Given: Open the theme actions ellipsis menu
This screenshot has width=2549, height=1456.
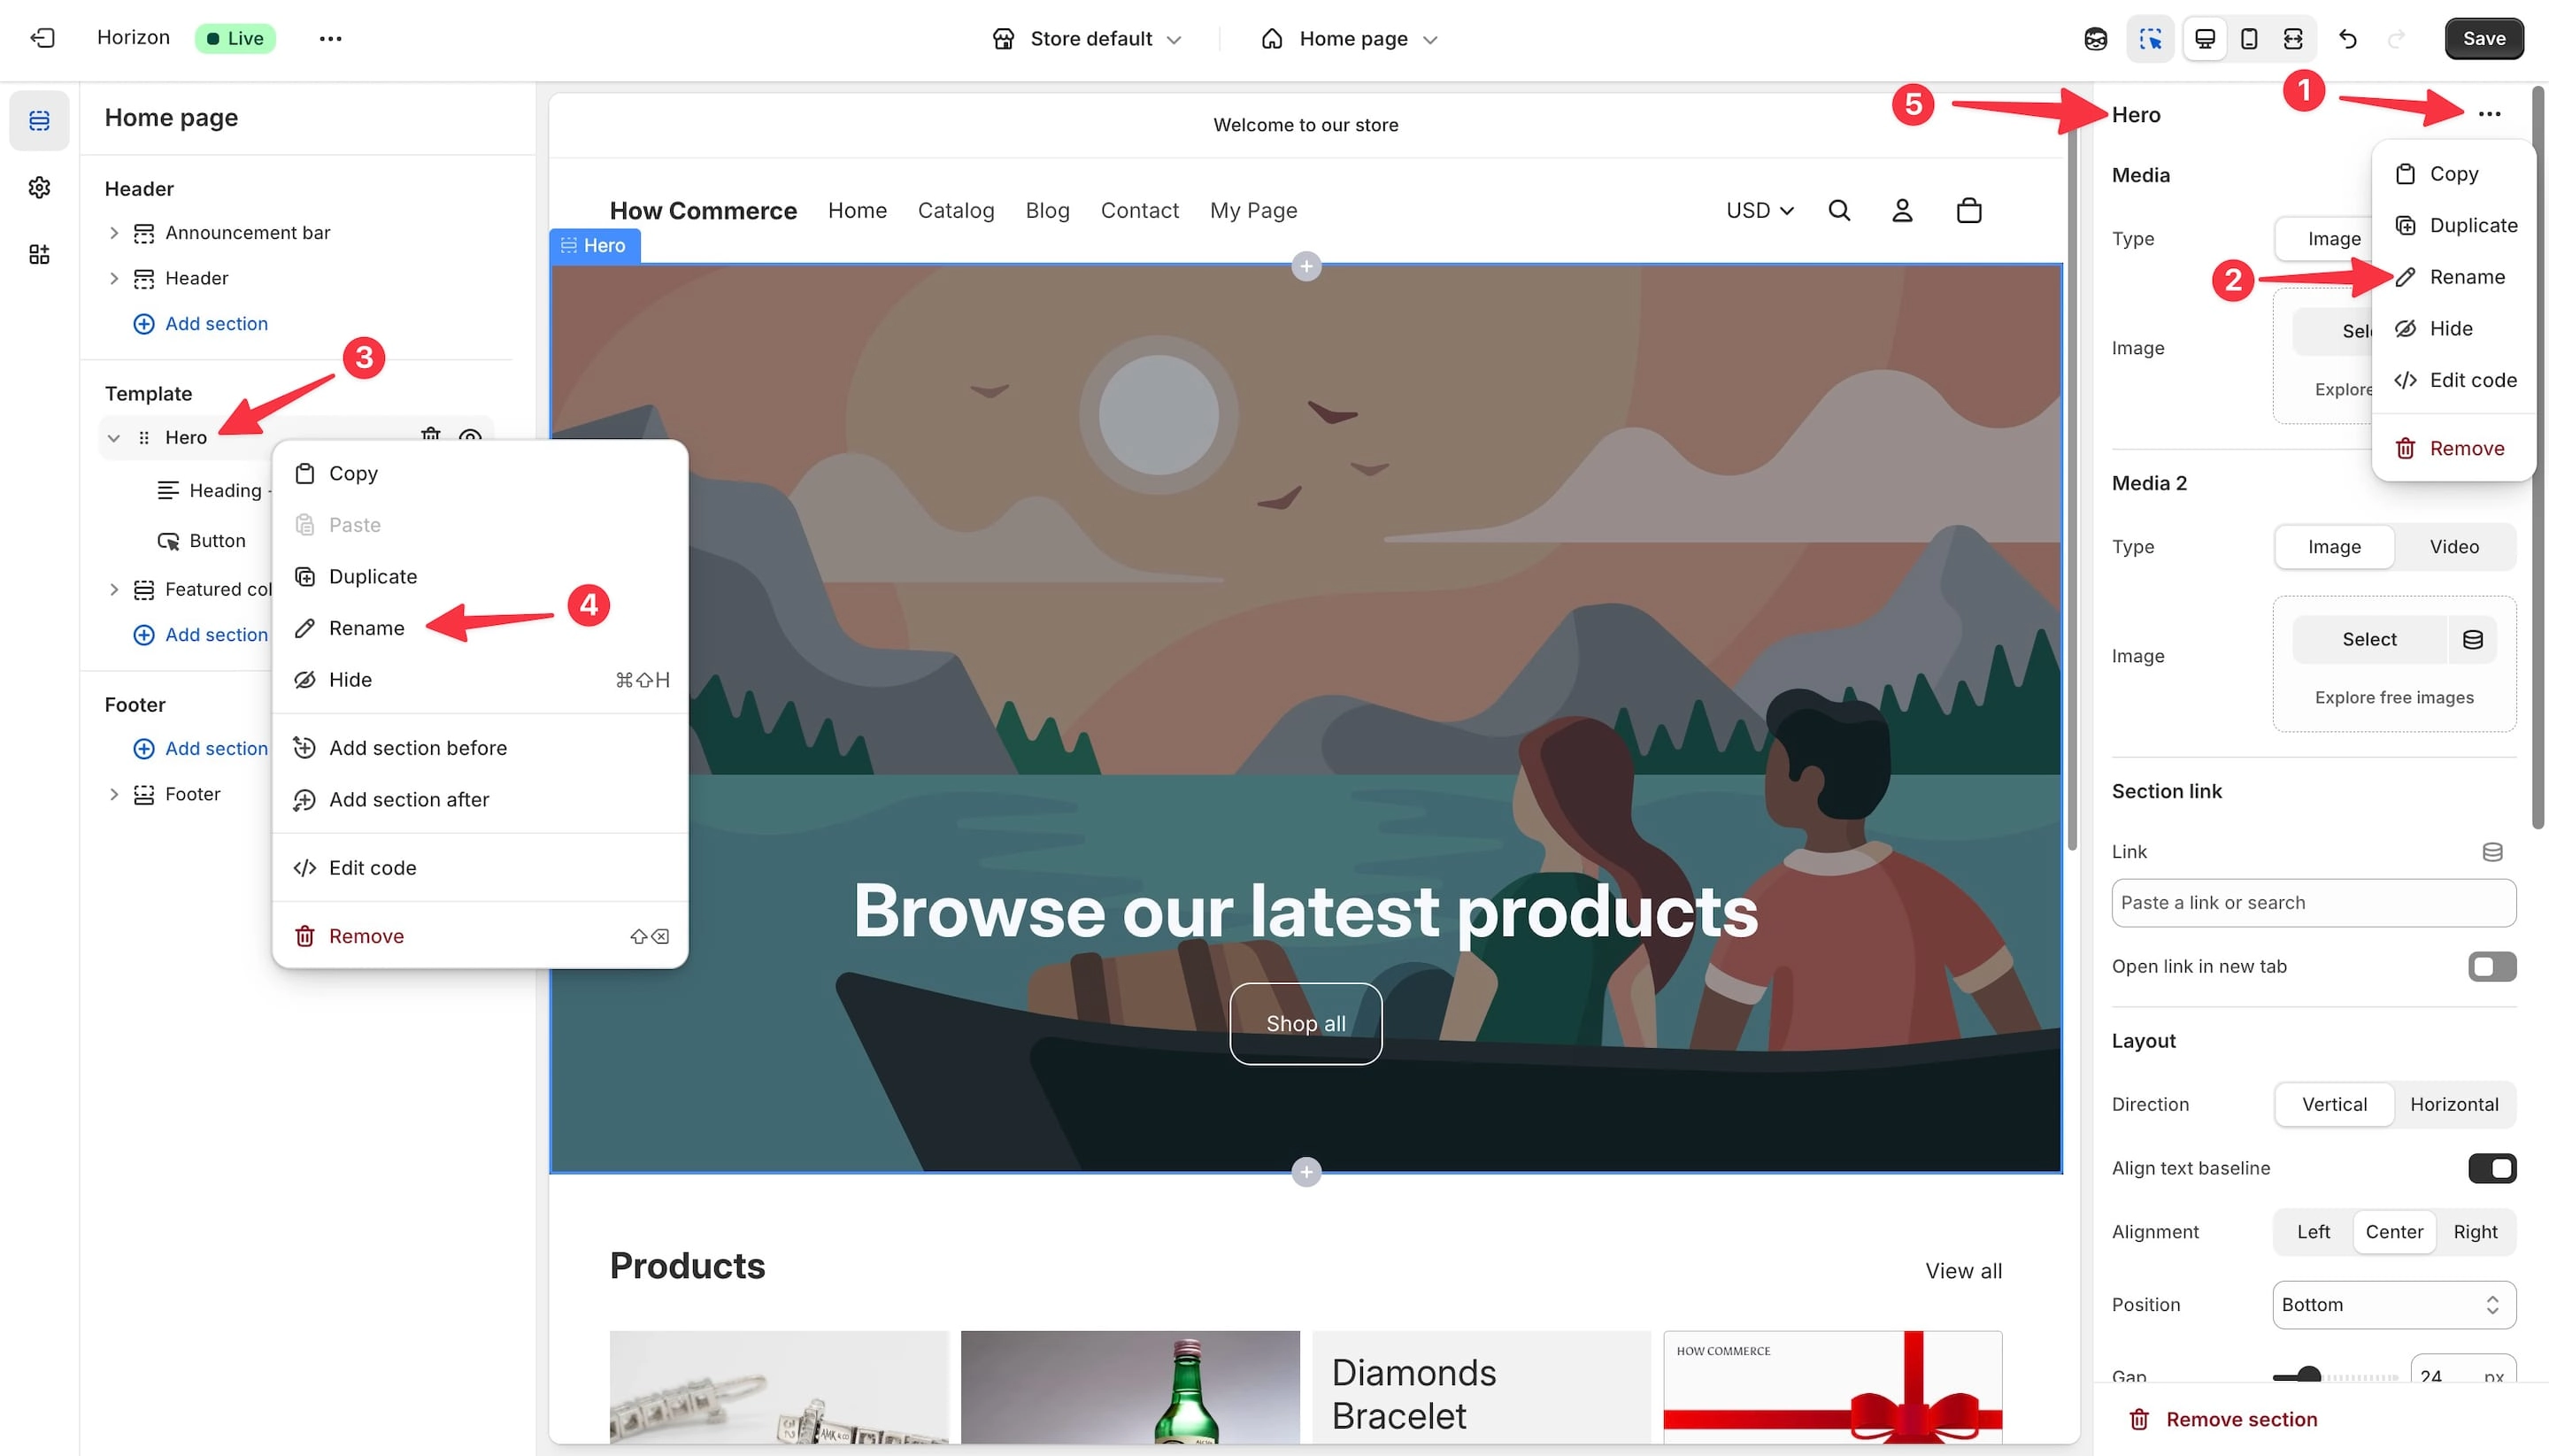Looking at the screenshot, I should coord(330,38).
